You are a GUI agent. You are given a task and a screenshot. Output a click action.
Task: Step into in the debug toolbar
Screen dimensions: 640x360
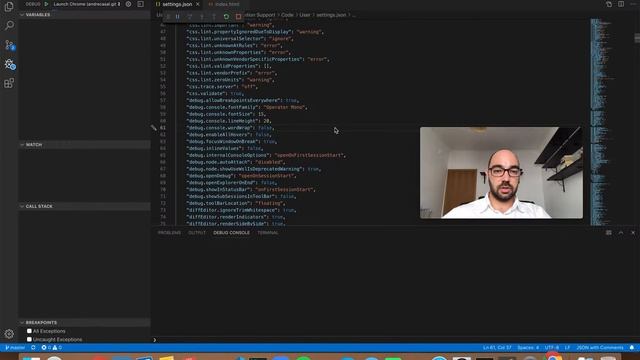(x=202, y=16)
